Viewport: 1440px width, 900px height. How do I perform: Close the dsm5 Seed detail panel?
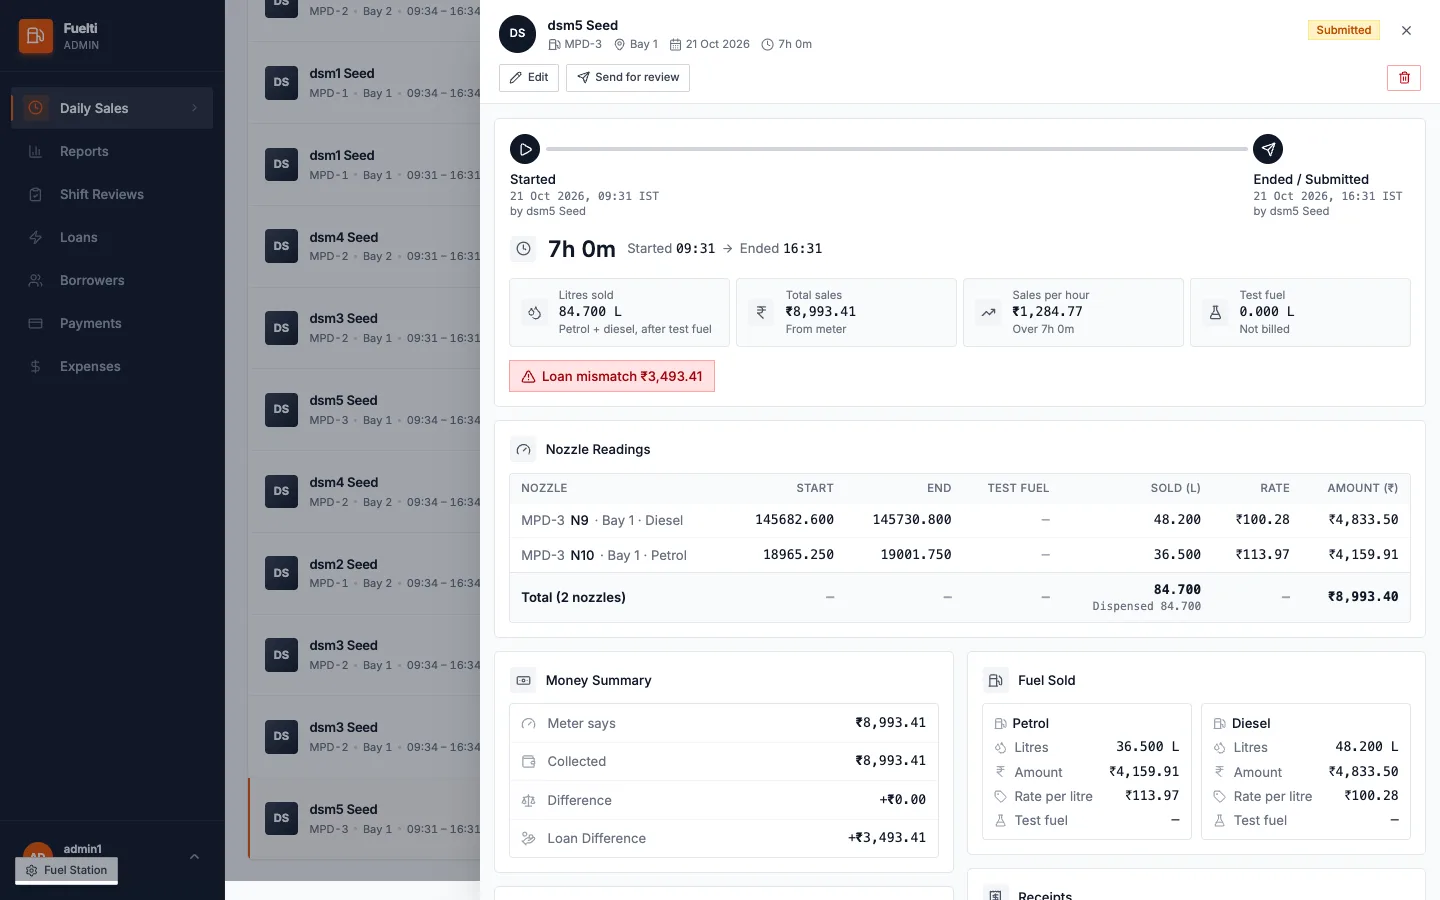point(1406,31)
